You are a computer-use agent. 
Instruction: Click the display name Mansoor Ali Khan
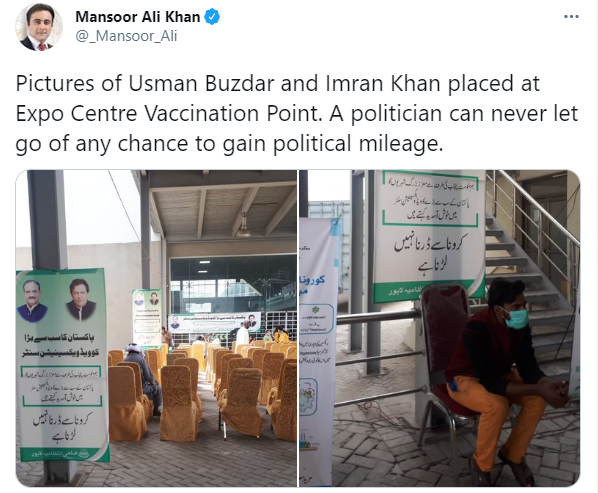coord(138,17)
